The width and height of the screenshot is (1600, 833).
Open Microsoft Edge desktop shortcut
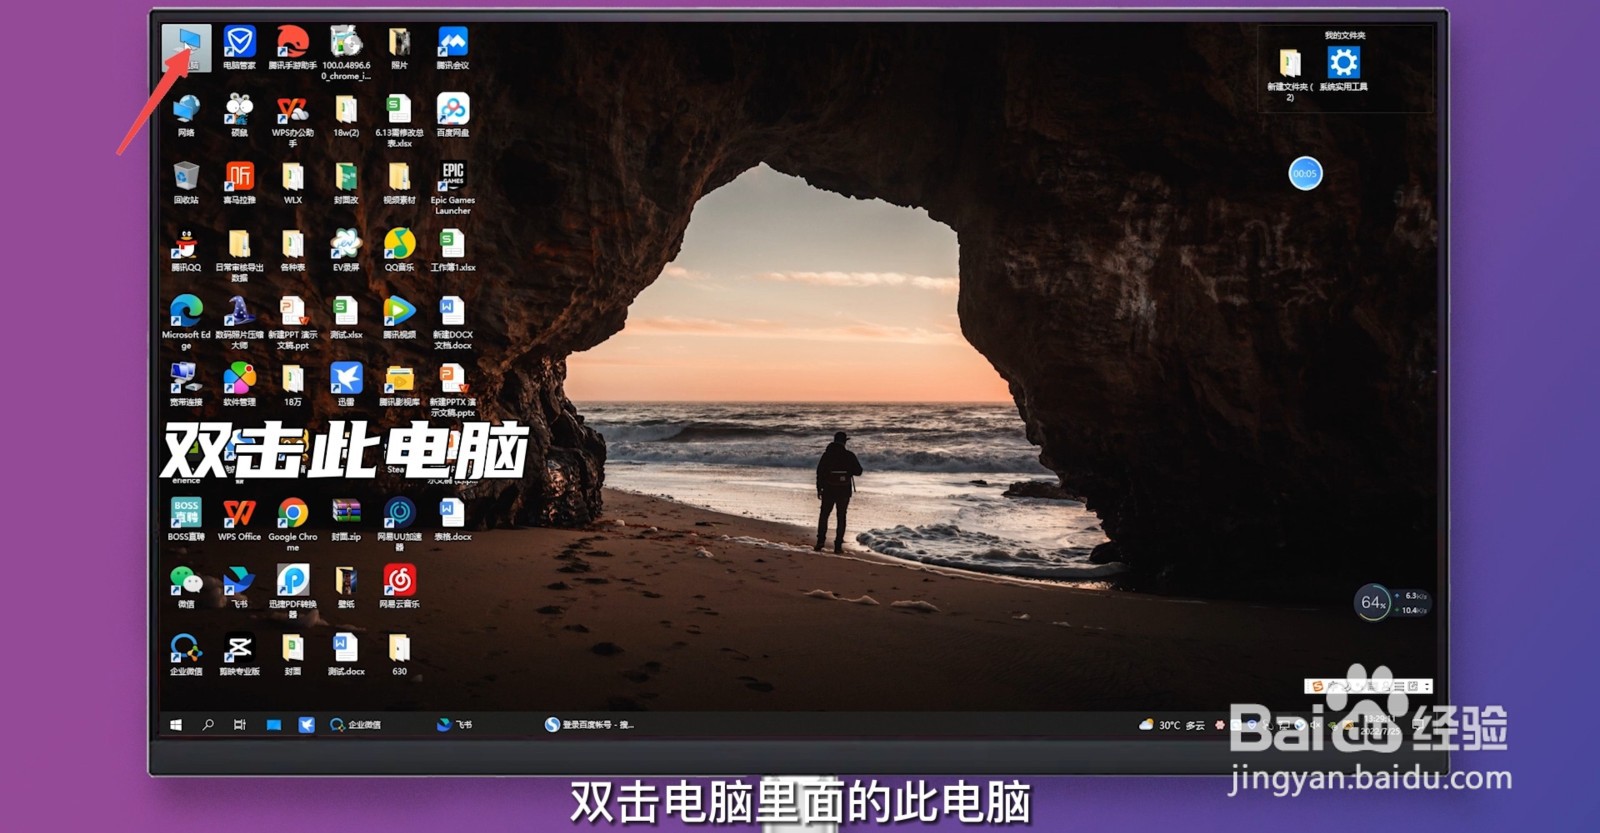(186, 322)
